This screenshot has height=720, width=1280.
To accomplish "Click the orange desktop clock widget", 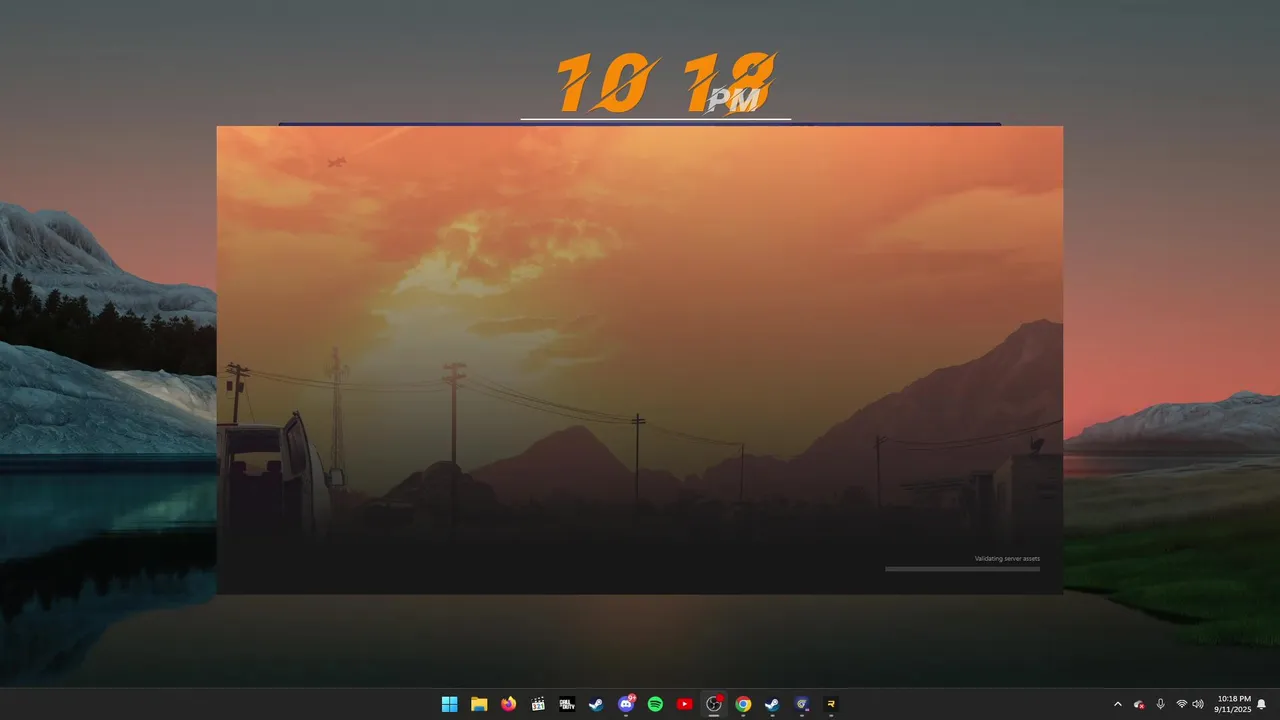I will tap(666, 84).
